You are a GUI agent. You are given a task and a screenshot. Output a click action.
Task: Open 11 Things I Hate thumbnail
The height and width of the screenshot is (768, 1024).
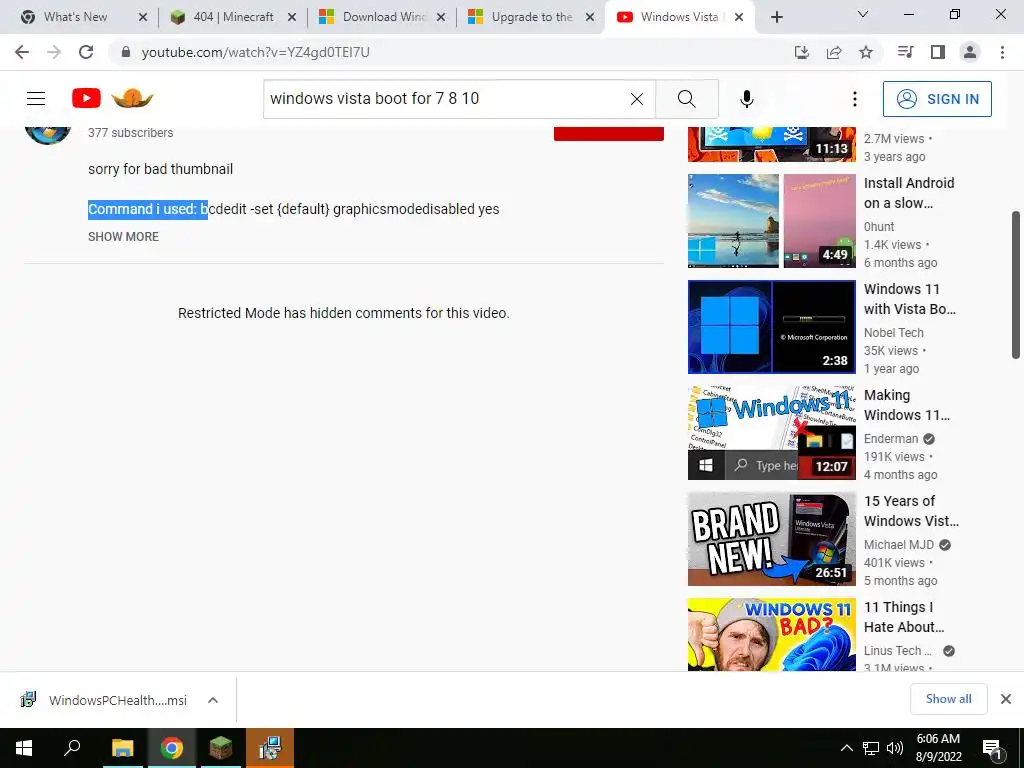coord(771,634)
